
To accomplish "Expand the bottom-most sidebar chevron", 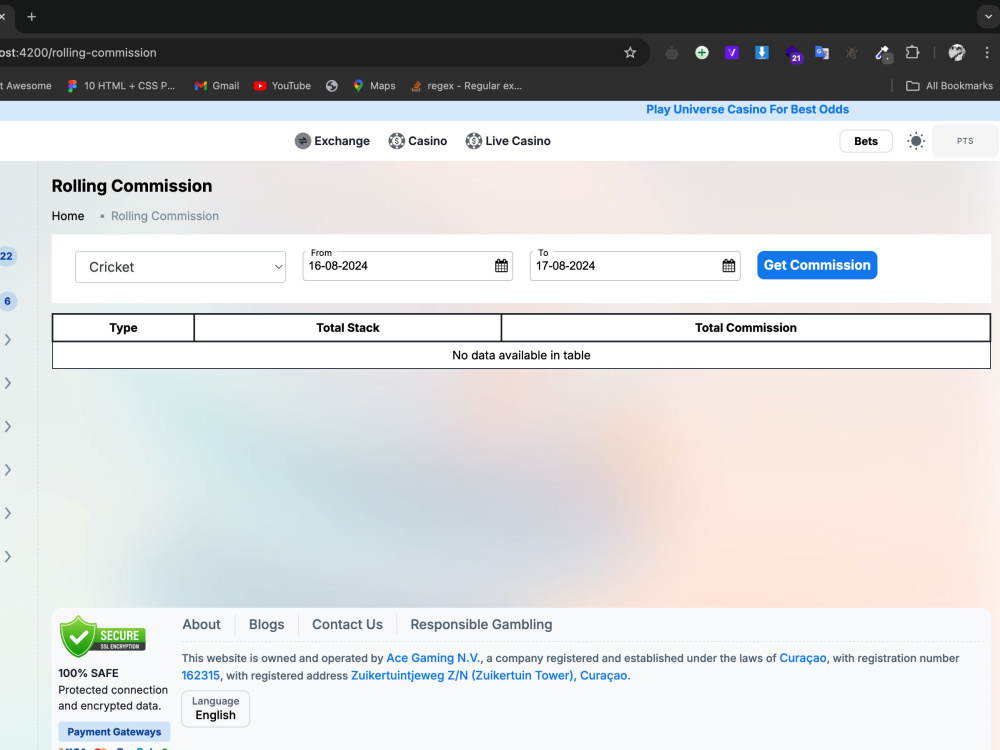I will tap(8, 557).
